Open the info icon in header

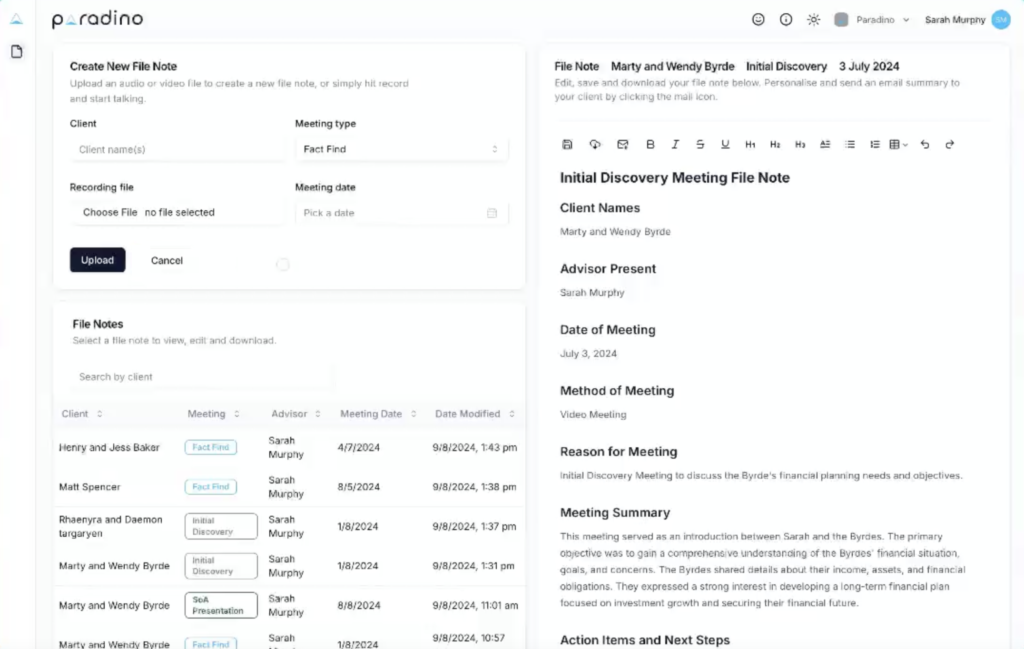[x=786, y=19]
